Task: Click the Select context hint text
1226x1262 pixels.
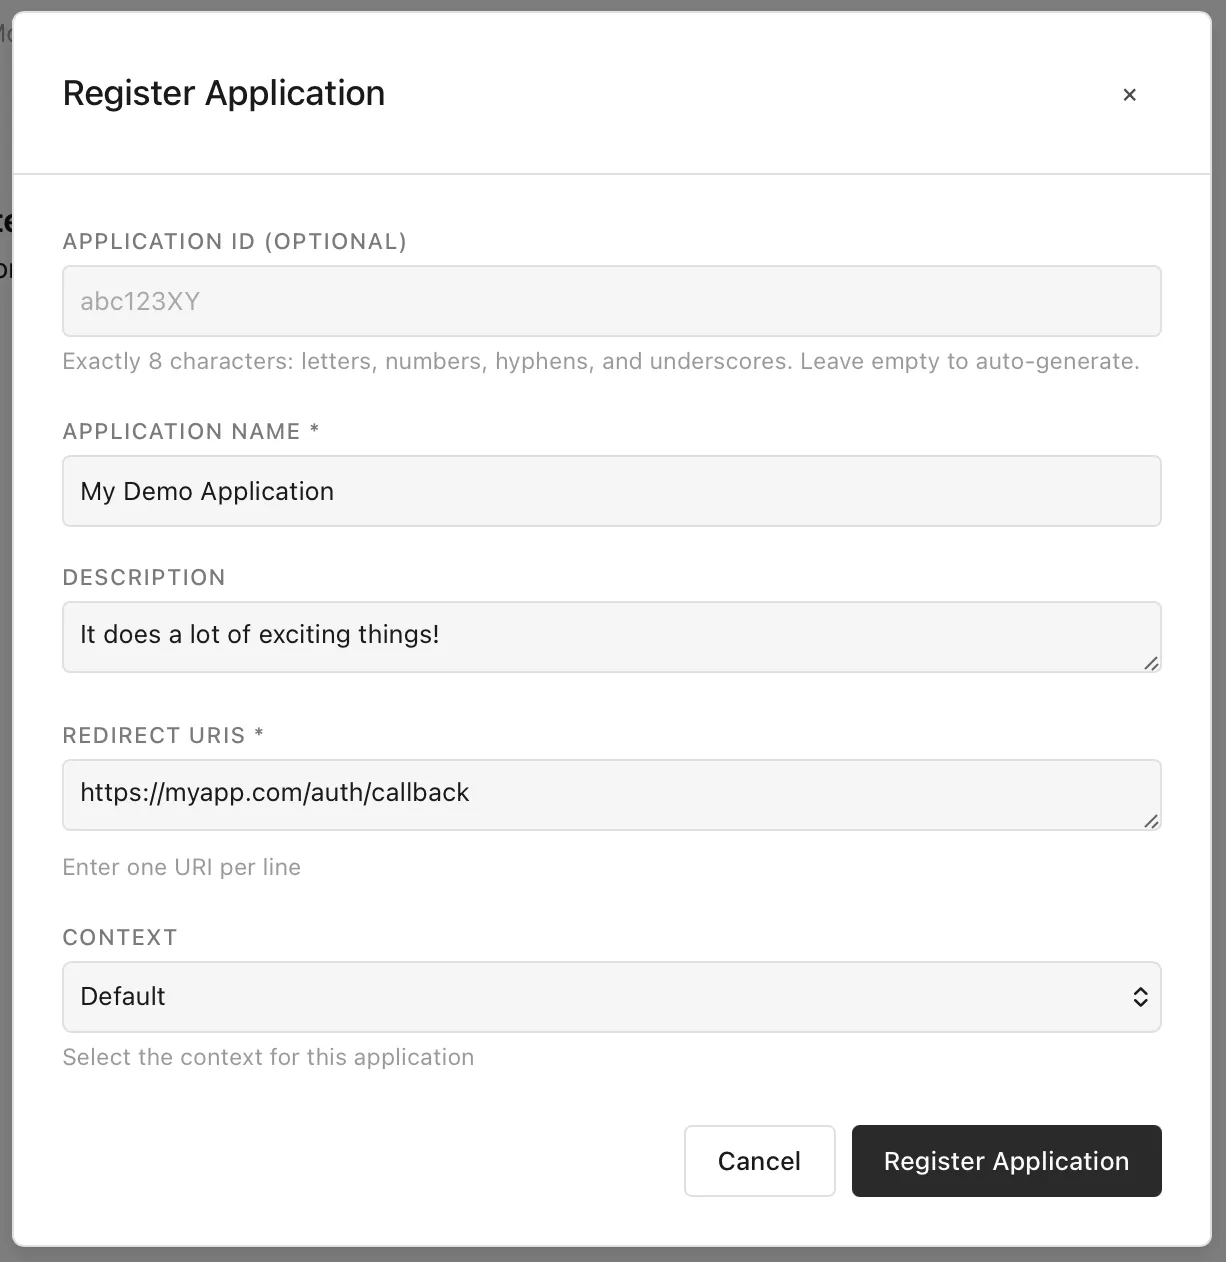Action: (x=268, y=1057)
